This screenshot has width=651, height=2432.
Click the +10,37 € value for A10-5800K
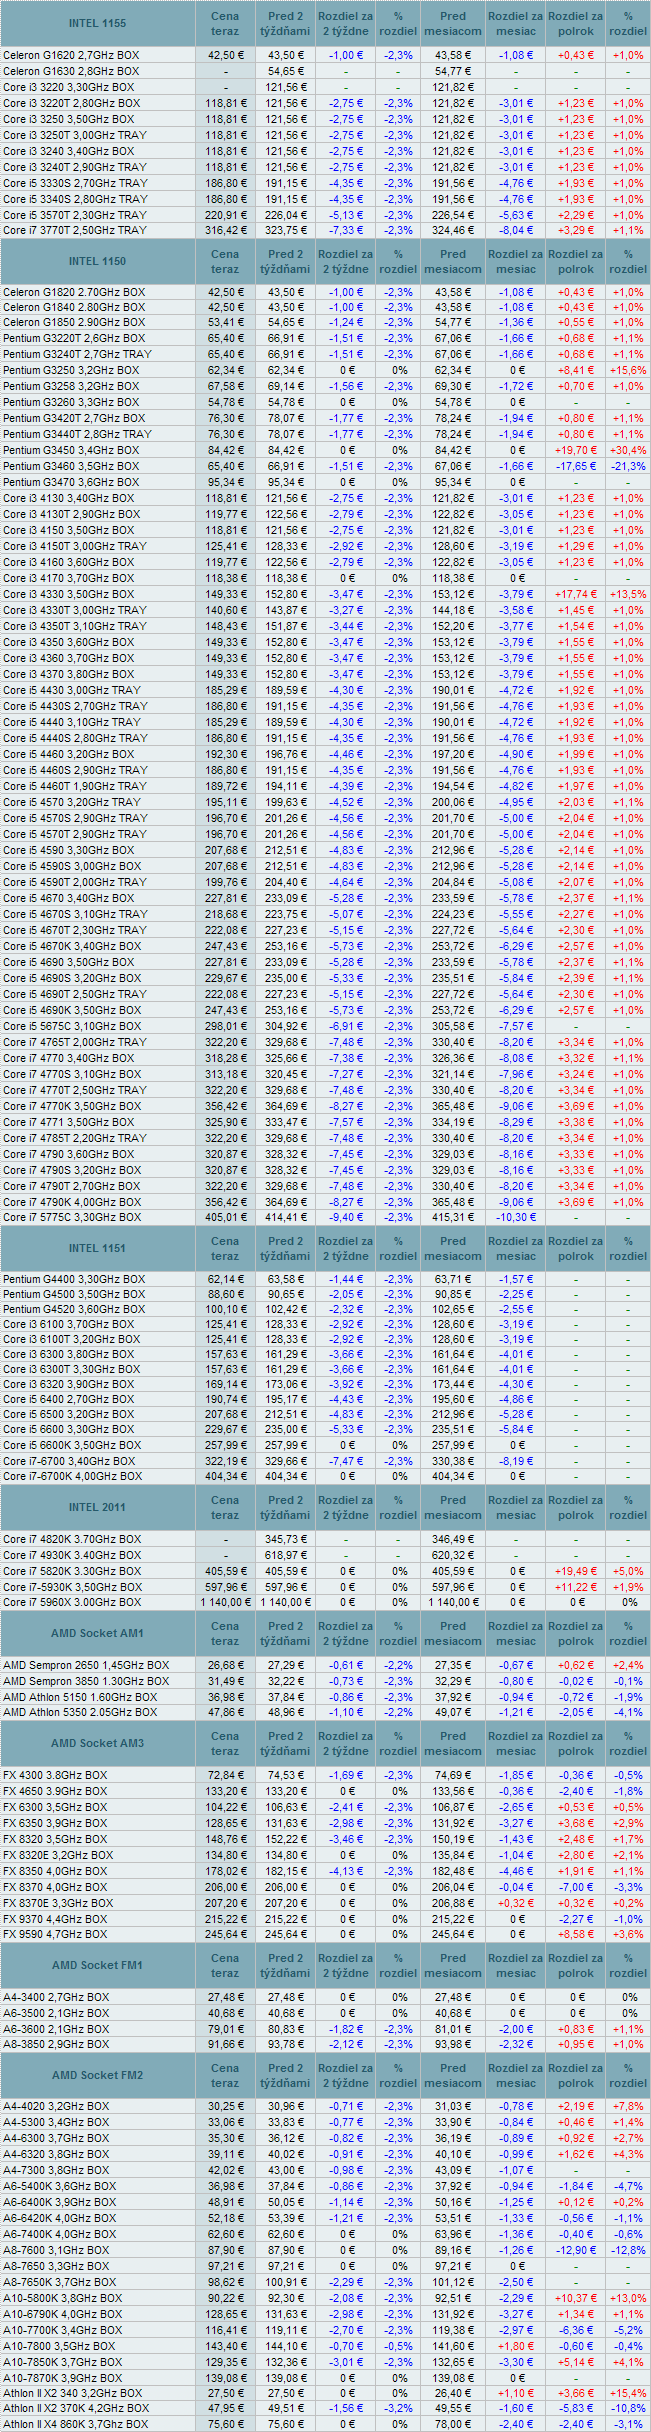pyautogui.click(x=576, y=2298)
